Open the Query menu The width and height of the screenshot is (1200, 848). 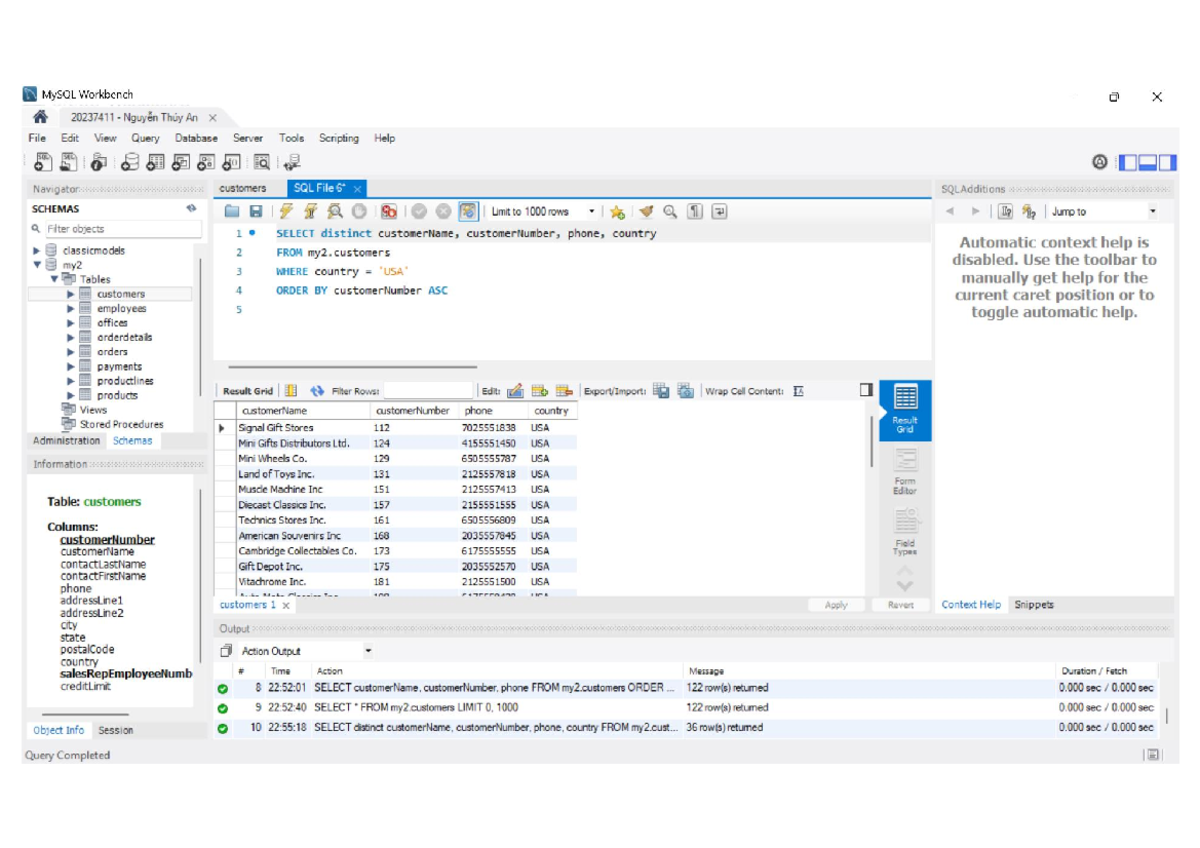coord(146,138)
